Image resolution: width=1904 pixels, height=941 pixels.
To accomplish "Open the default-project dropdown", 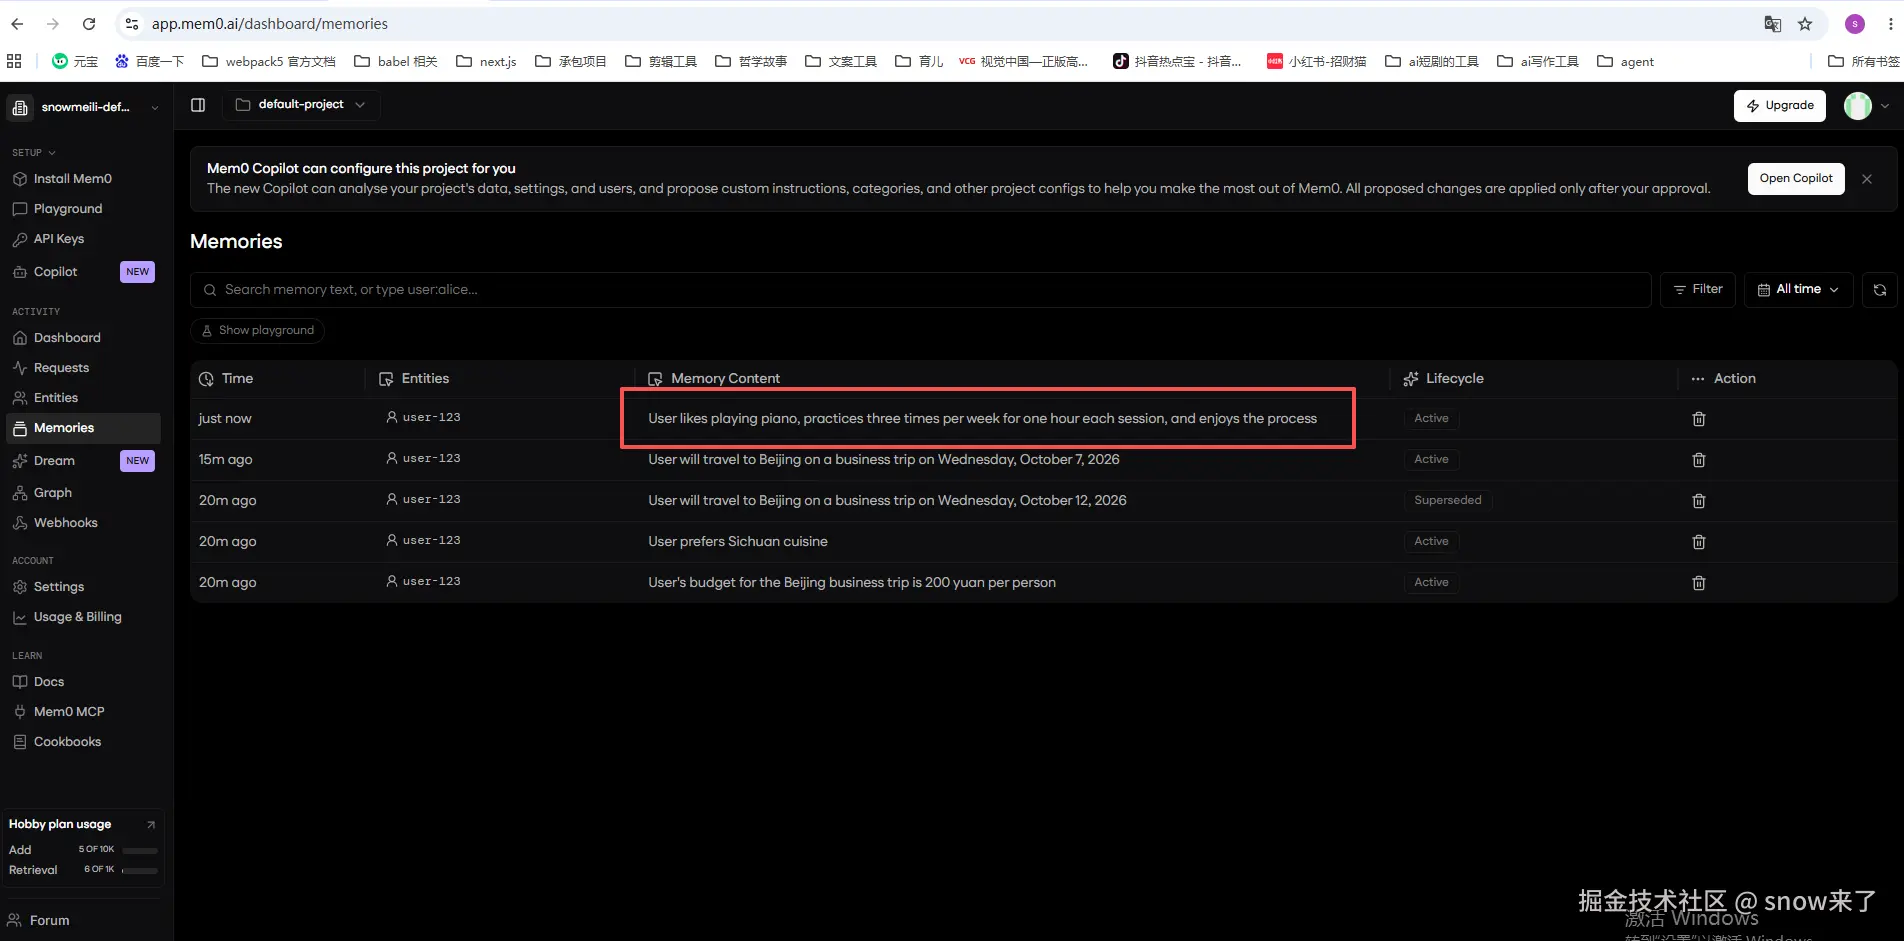I will (301, 105).
